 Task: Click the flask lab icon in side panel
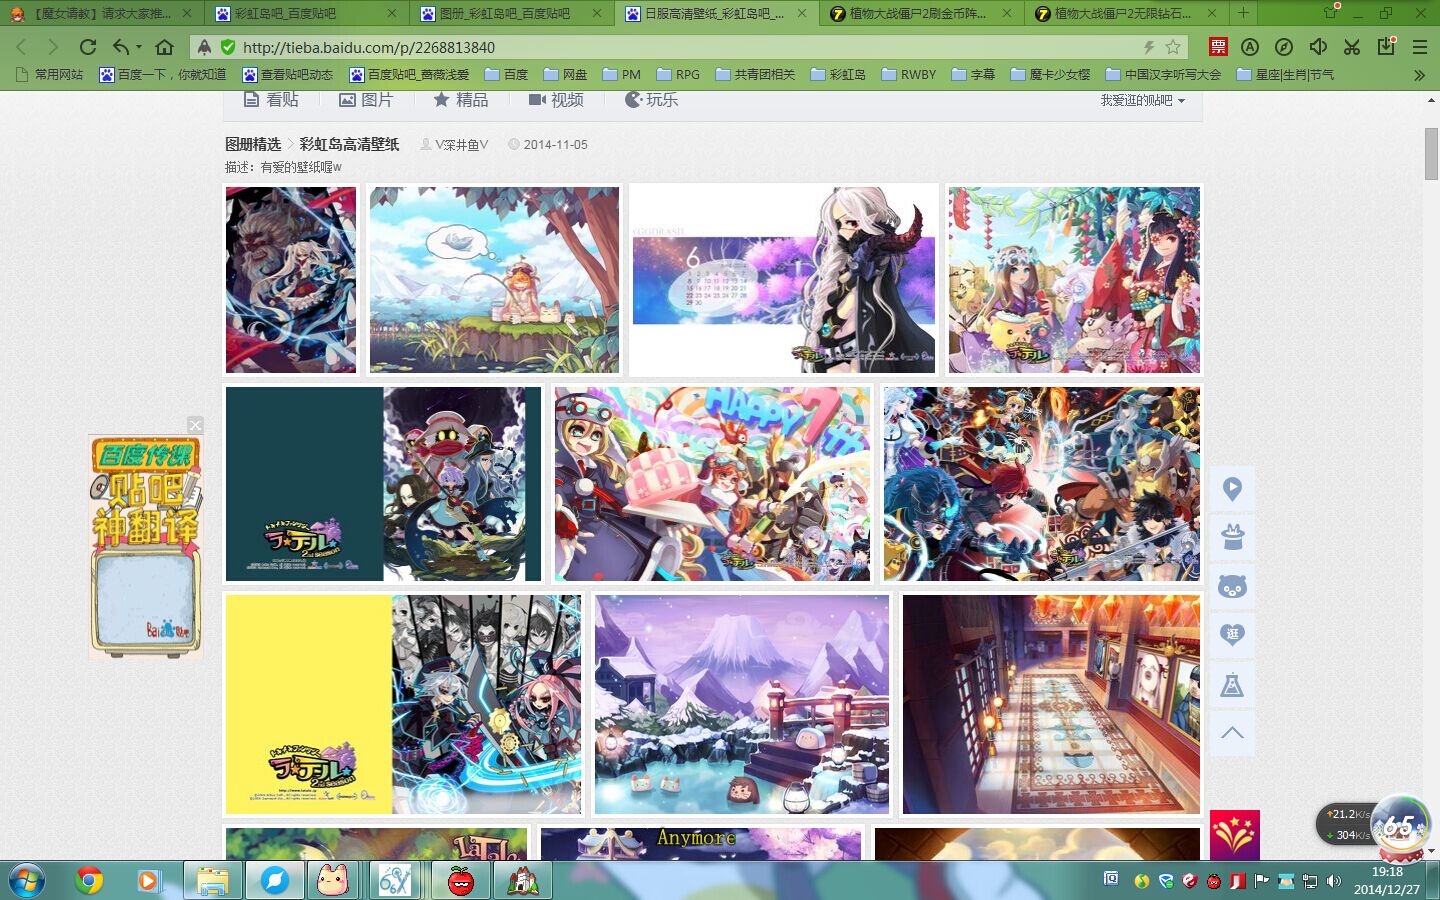coord(1232,685)
